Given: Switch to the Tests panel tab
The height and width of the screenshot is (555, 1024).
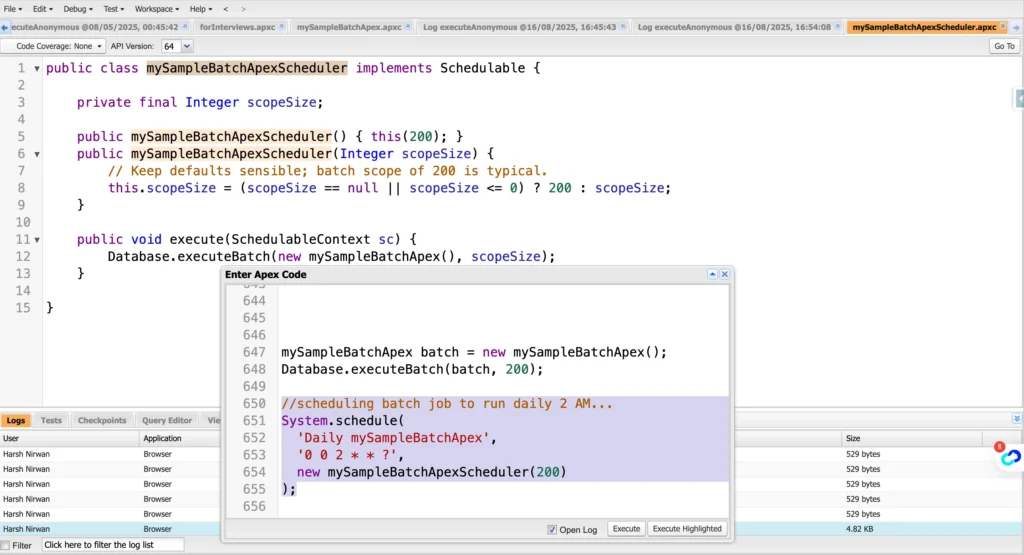Looking at the screenshot, I should 51,420.
